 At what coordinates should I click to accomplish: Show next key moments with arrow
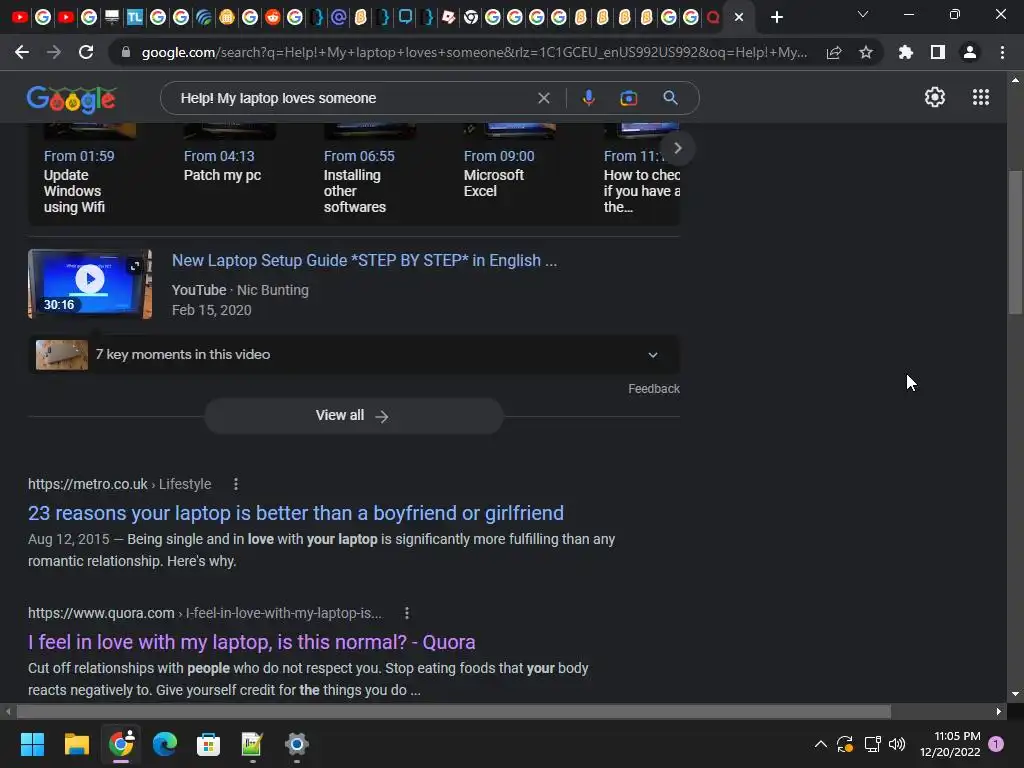(677, 148)
